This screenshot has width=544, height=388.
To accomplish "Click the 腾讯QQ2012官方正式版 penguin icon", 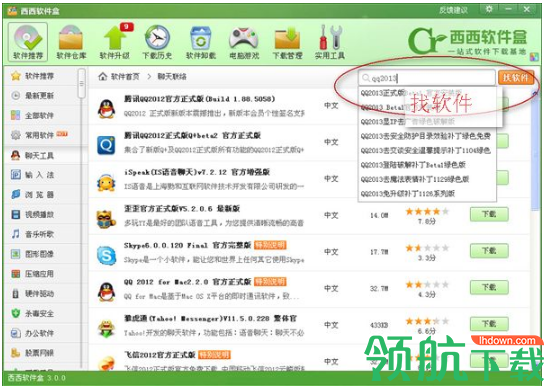I will click(106, 108).
